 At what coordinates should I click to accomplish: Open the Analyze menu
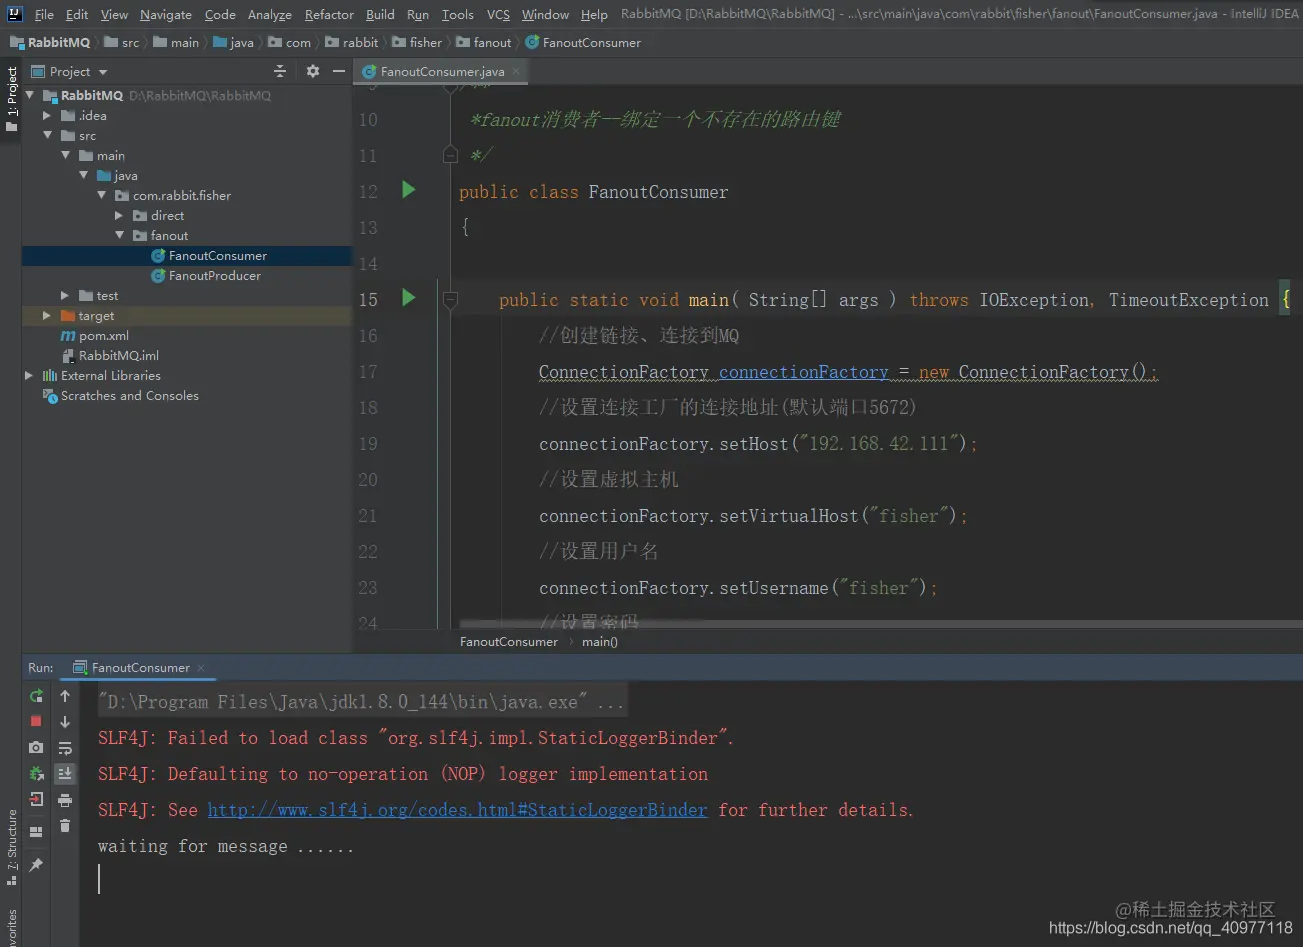[270, 14]
